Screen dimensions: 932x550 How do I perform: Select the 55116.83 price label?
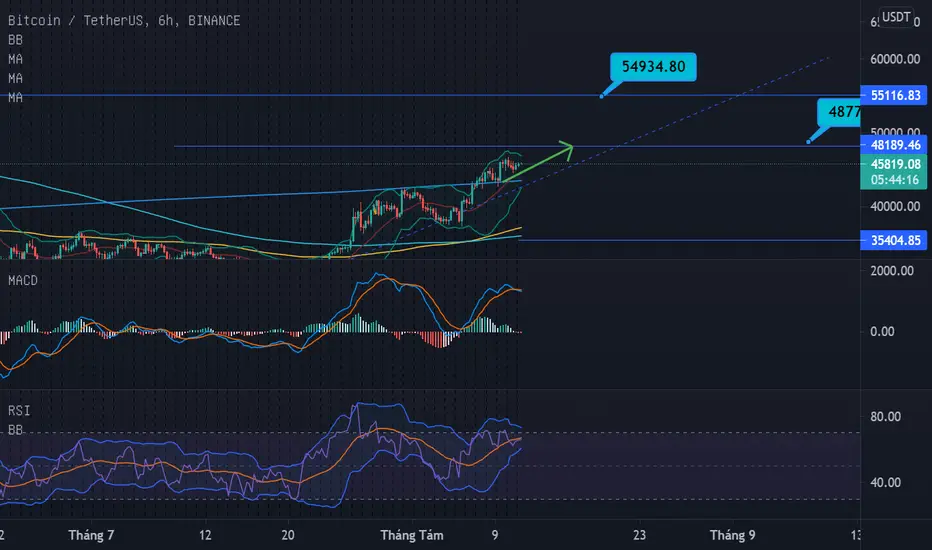tap(893, 95)
